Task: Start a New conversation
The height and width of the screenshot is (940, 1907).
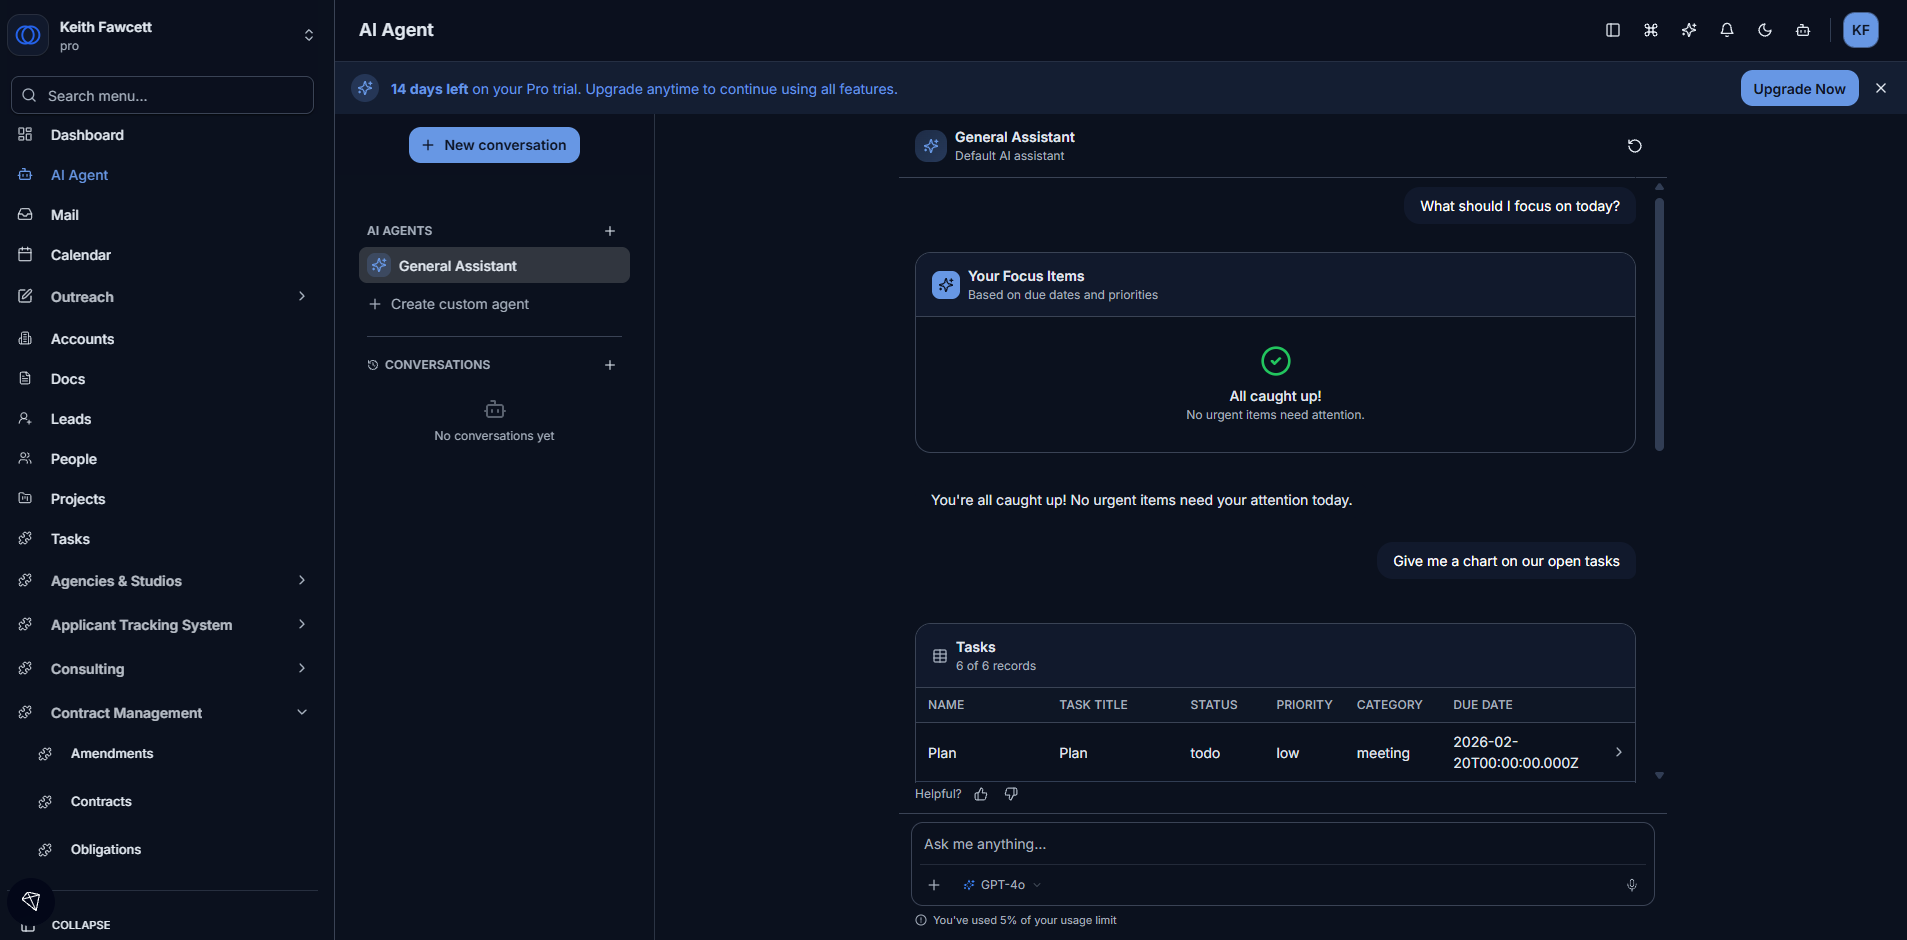Action: point(494,144)
